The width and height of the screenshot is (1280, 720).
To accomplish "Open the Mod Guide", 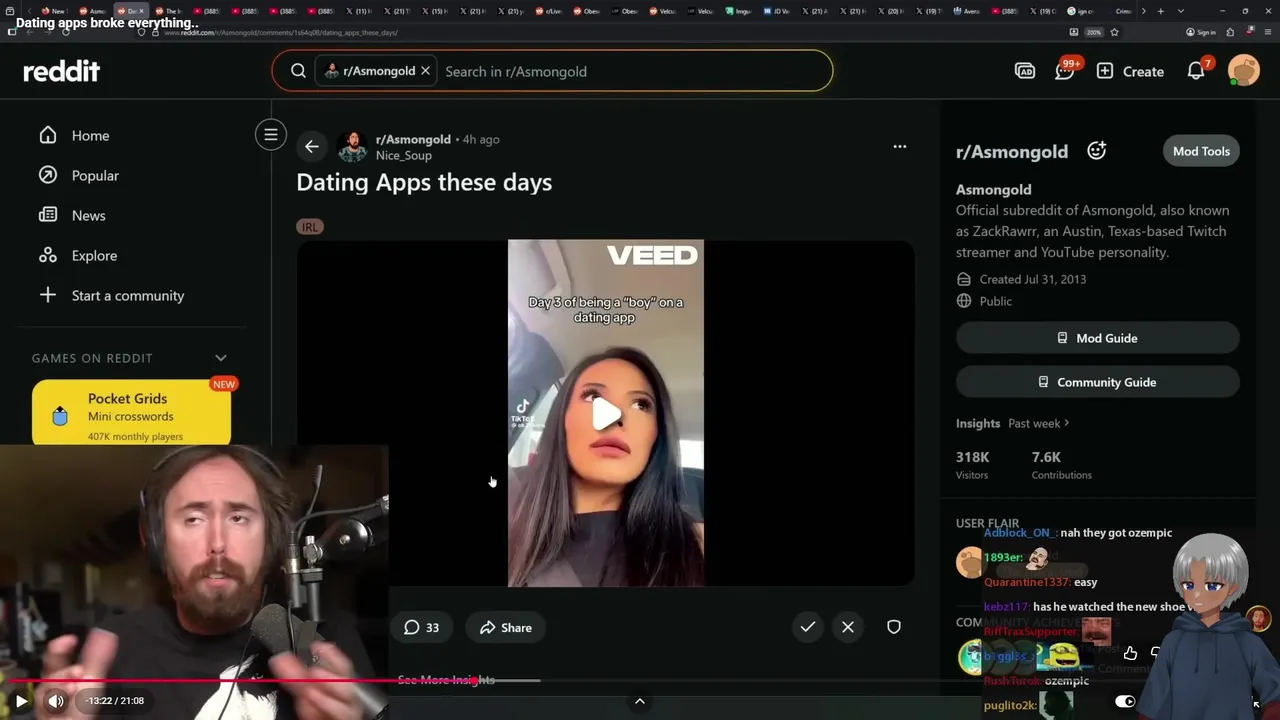I will pyautogui.click(x=1097, y=338).
